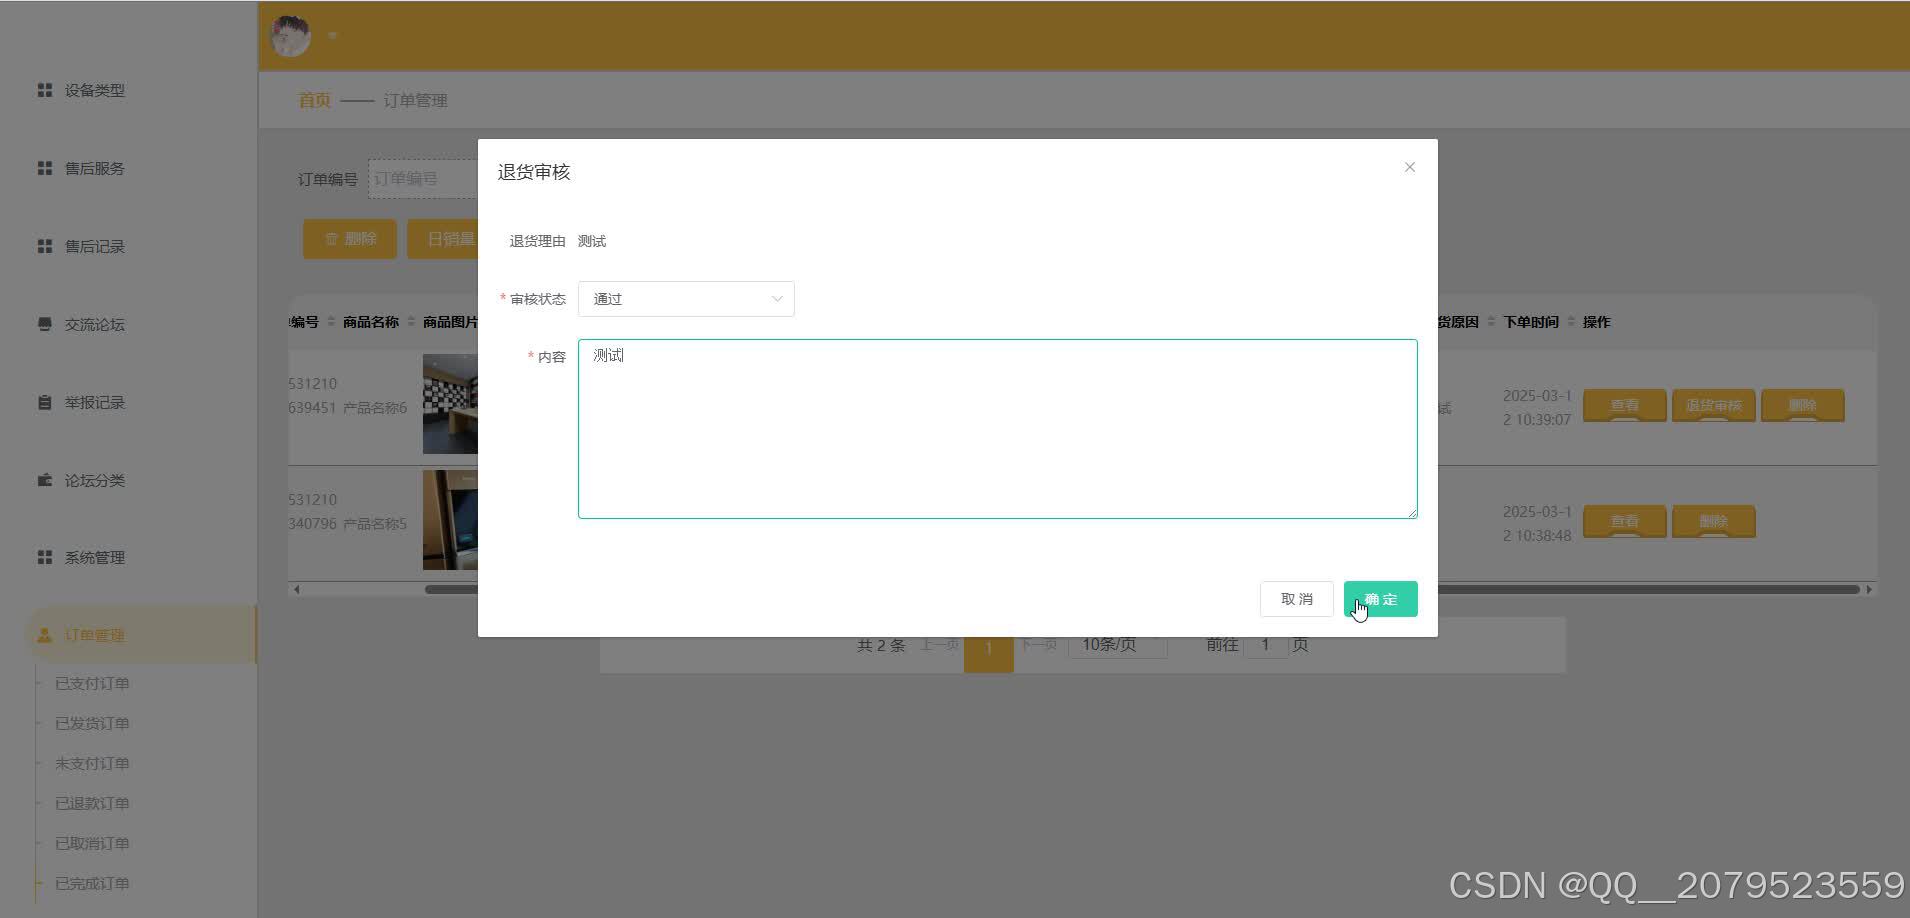Image resolution: width=1910 pixels, height=918 pixels.
Task: Click the 举报记录 clipboard icon
Action: tap(44, 402)
